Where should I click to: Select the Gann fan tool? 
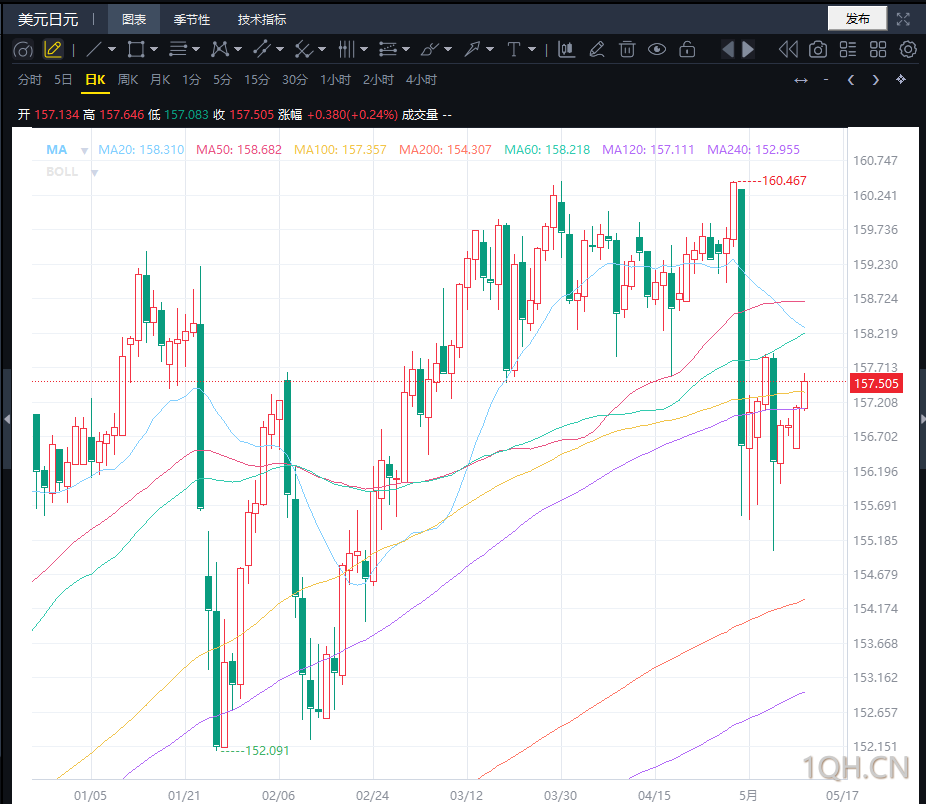tap(304, 50)
